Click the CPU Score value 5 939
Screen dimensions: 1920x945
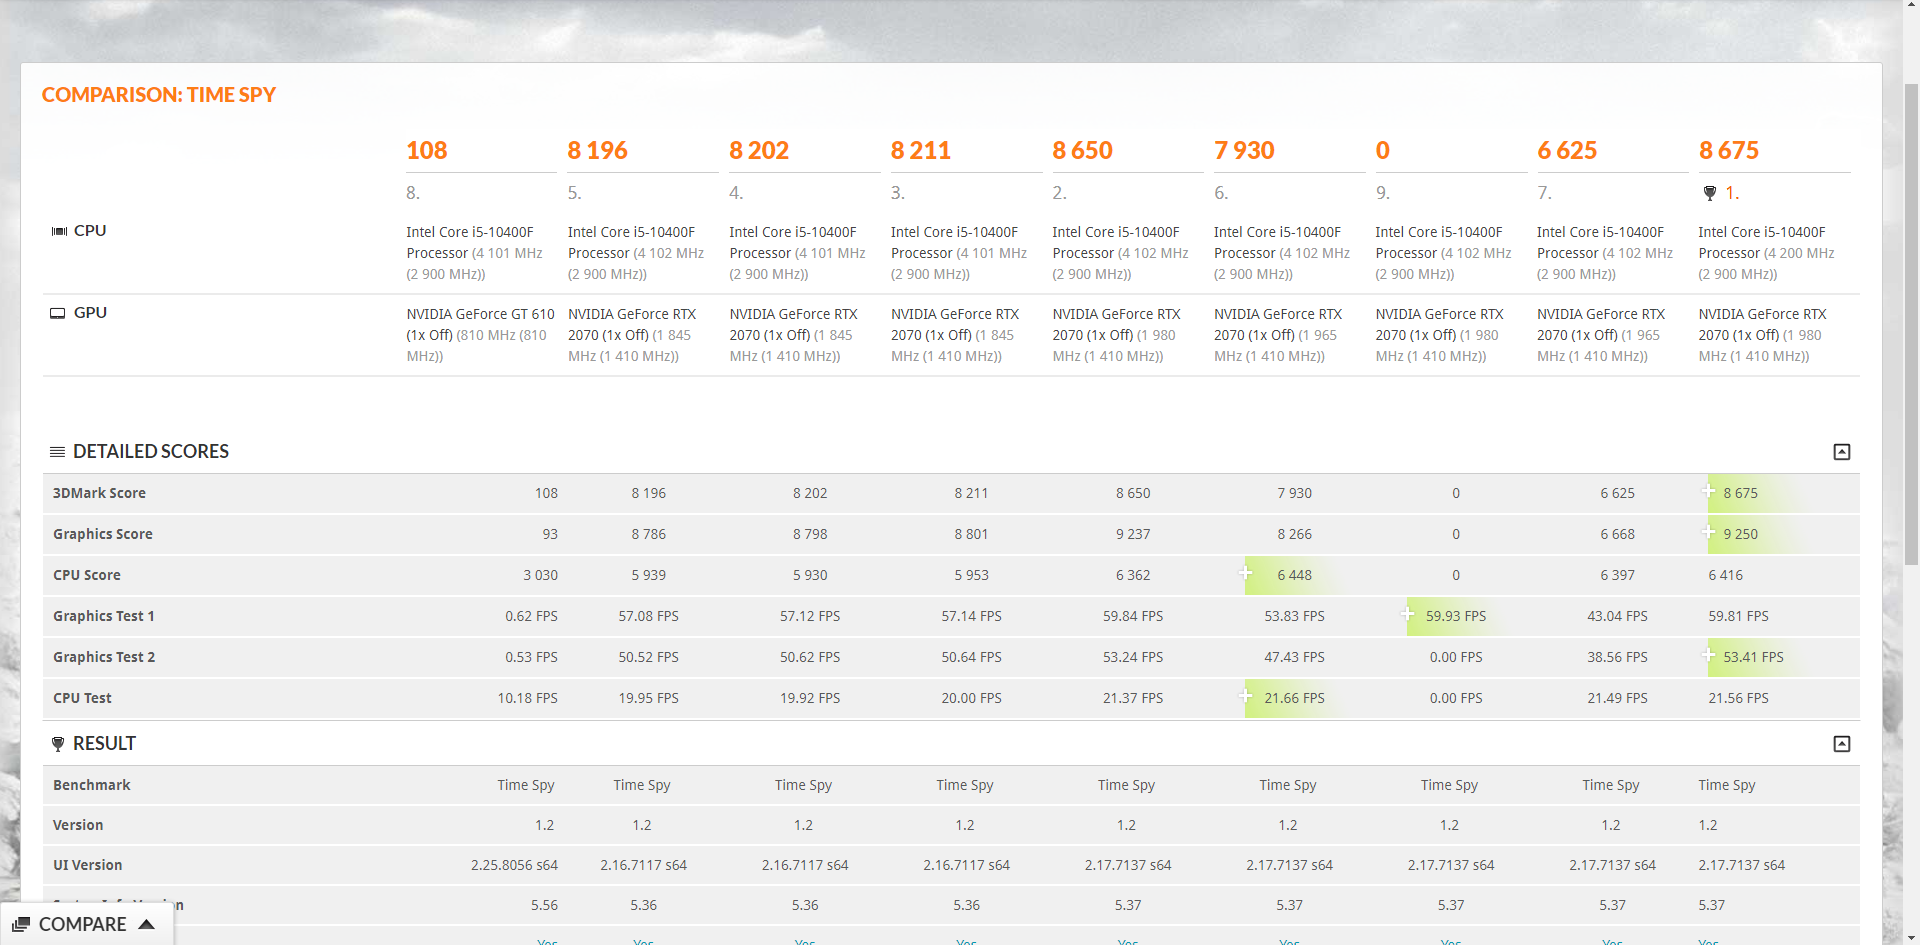click(x=649, y=575)
